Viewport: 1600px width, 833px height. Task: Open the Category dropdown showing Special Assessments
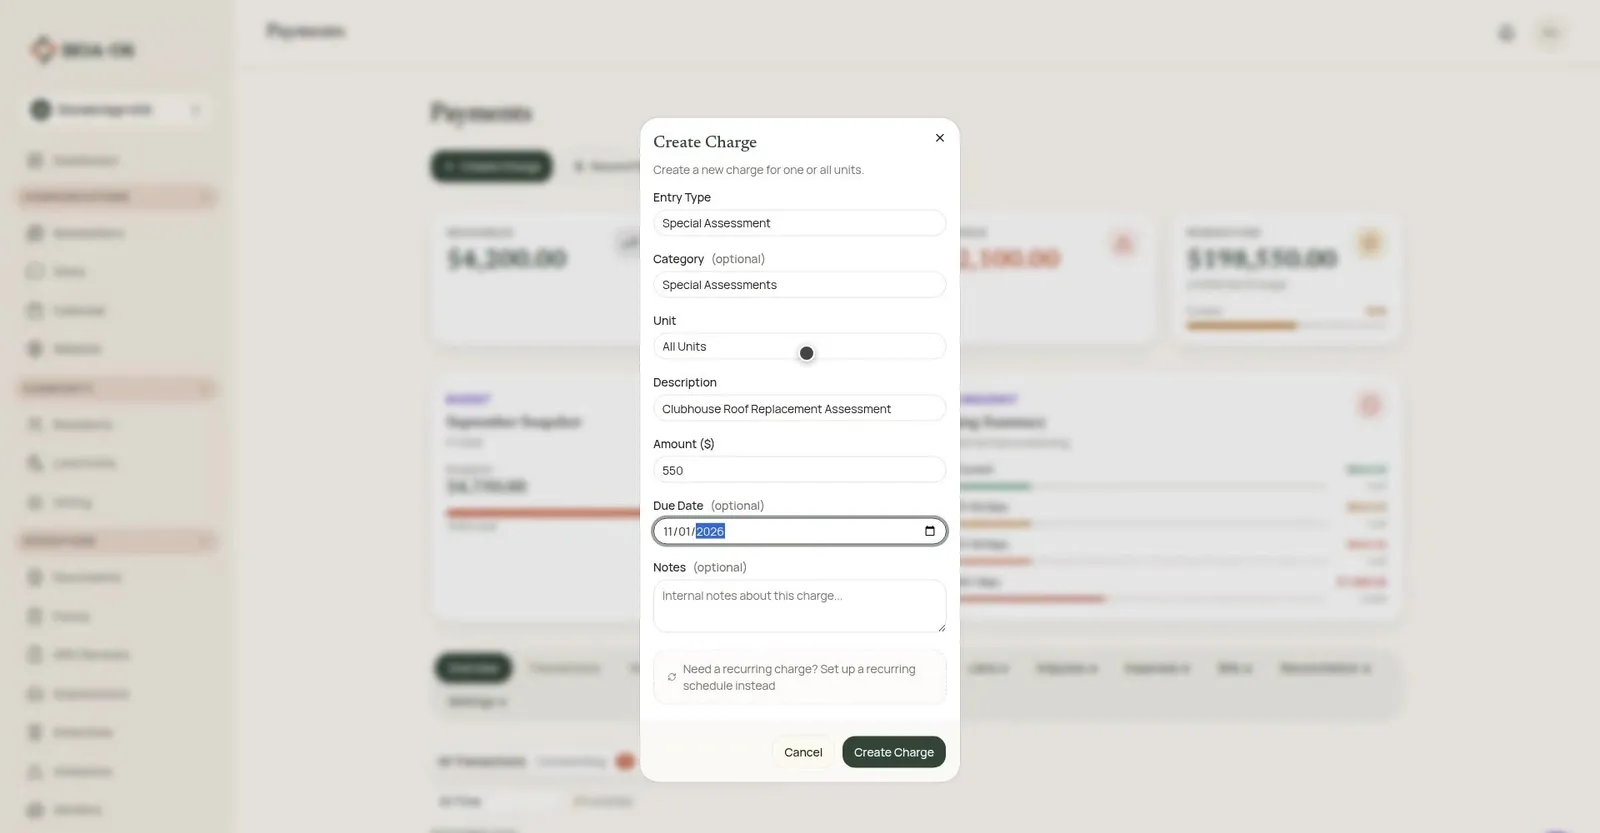point(799,285)
